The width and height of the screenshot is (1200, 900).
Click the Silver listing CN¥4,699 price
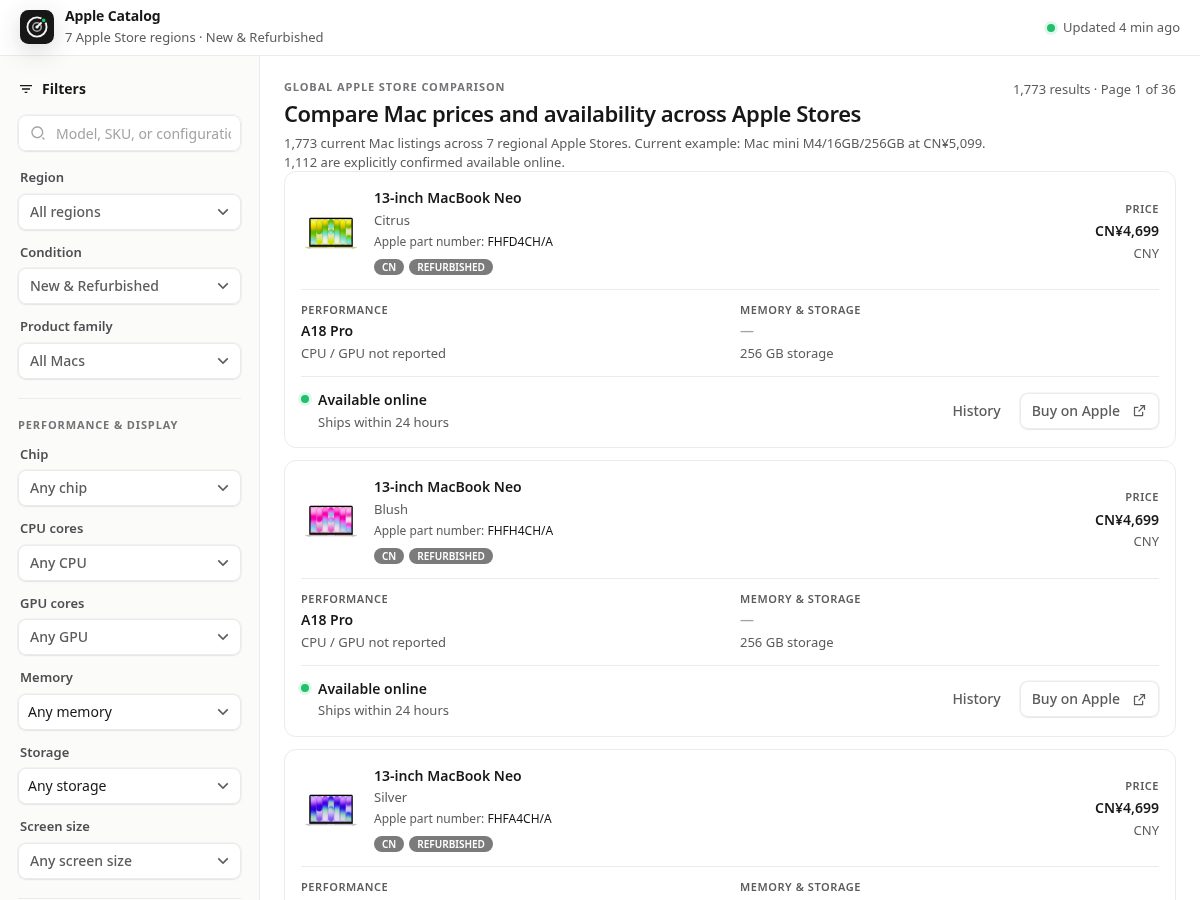pos(1127,808)
